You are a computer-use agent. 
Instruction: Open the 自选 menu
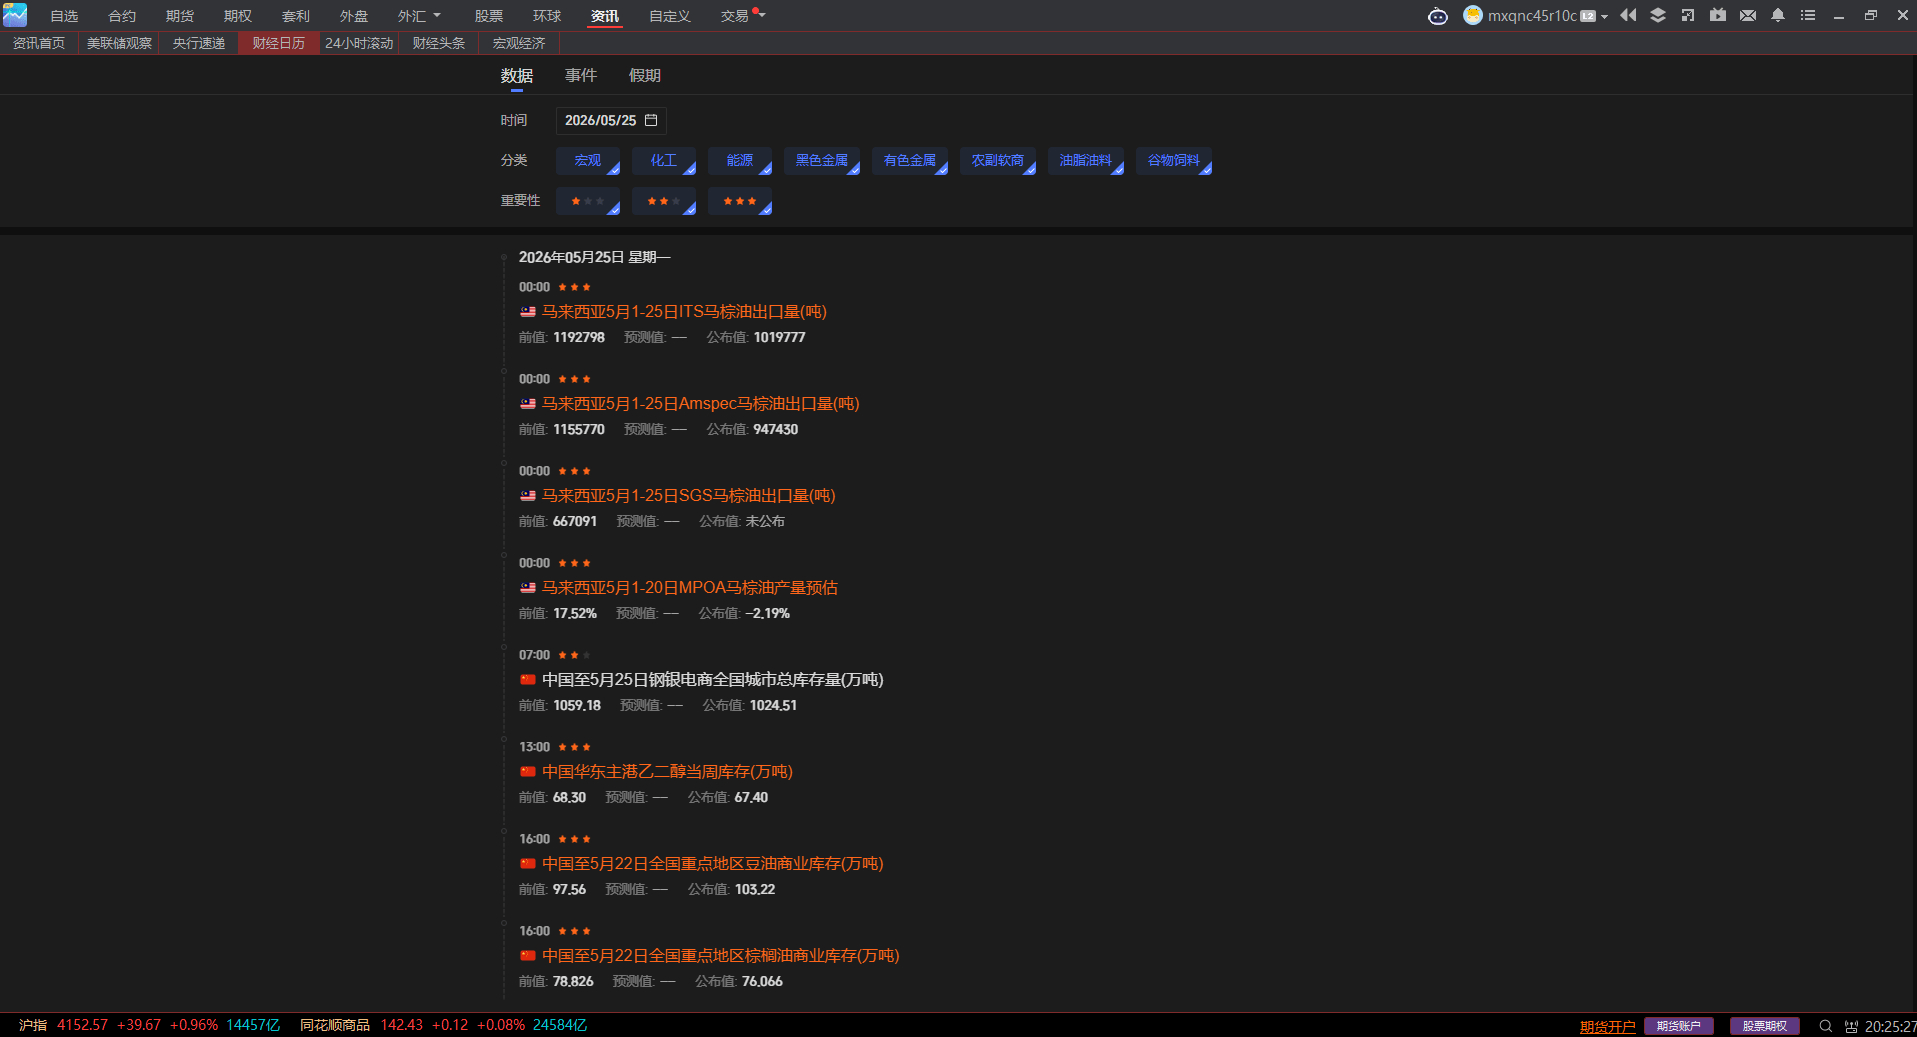64,16
